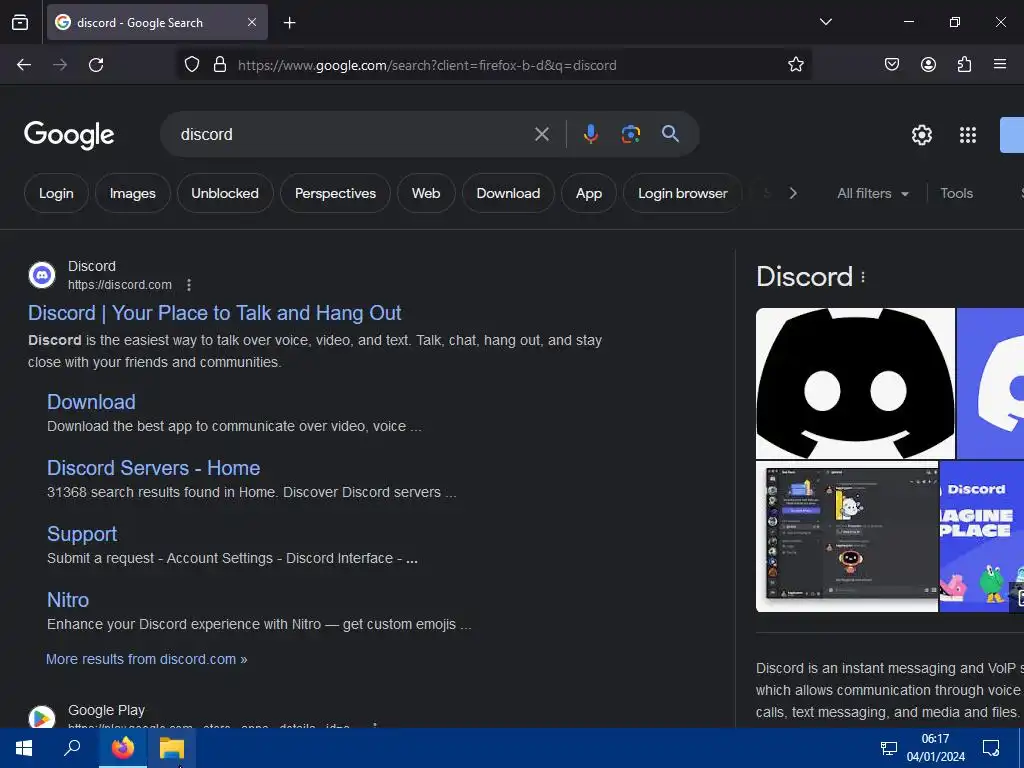
Task: Select the Login filter chip
Action: click(56, 193)
